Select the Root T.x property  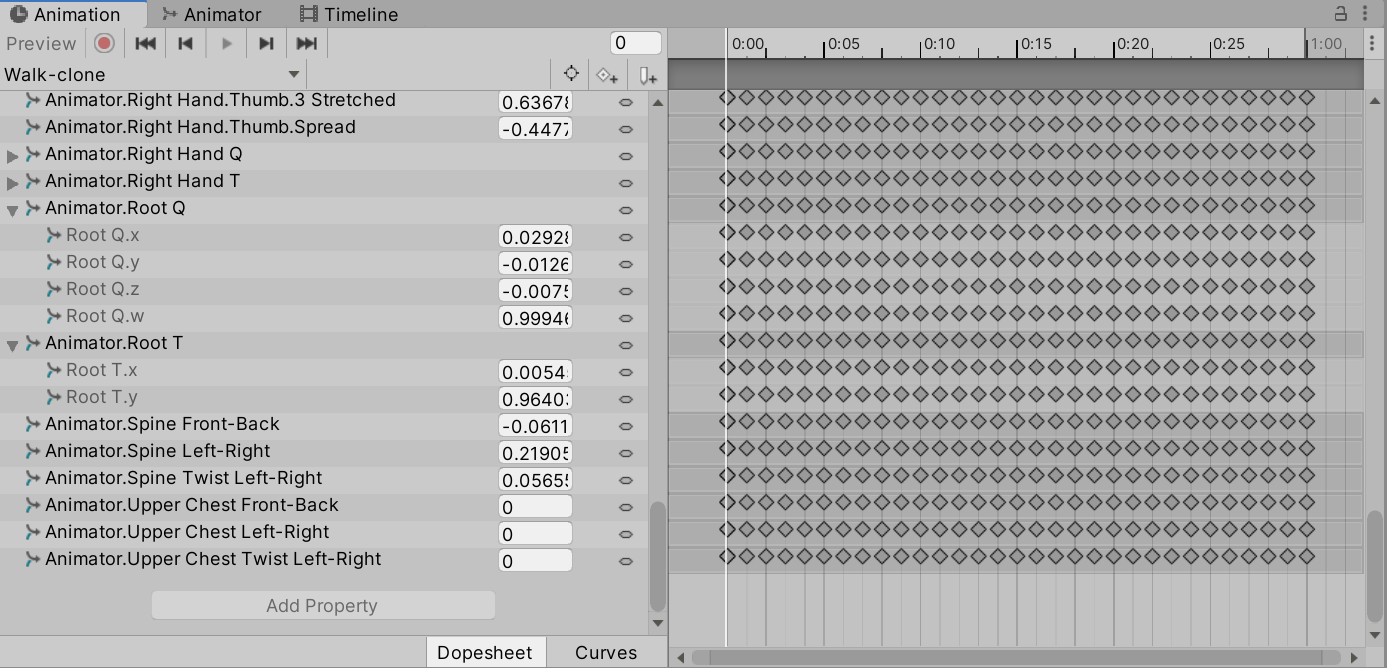pyautogui.click(x=102, y=370)
